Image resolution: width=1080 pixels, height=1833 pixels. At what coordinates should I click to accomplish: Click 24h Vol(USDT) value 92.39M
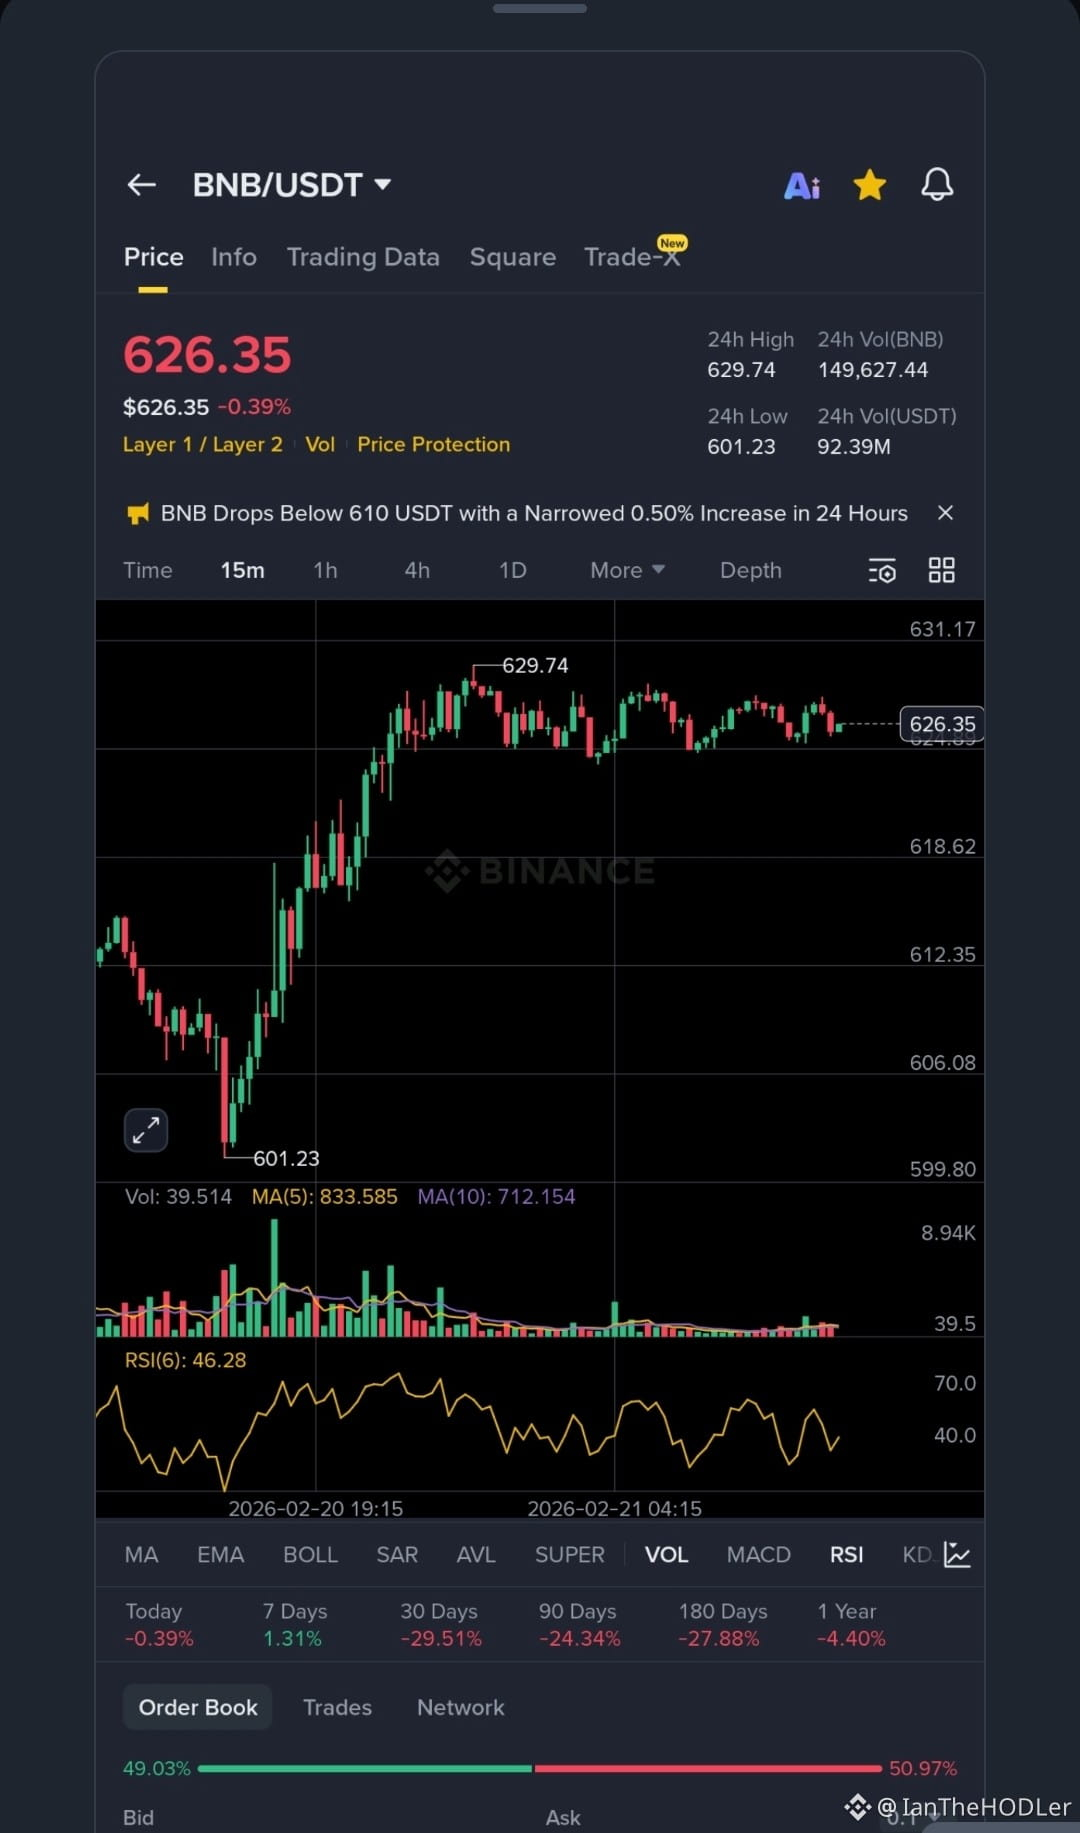pyautogui.click(x=854, y=447)
